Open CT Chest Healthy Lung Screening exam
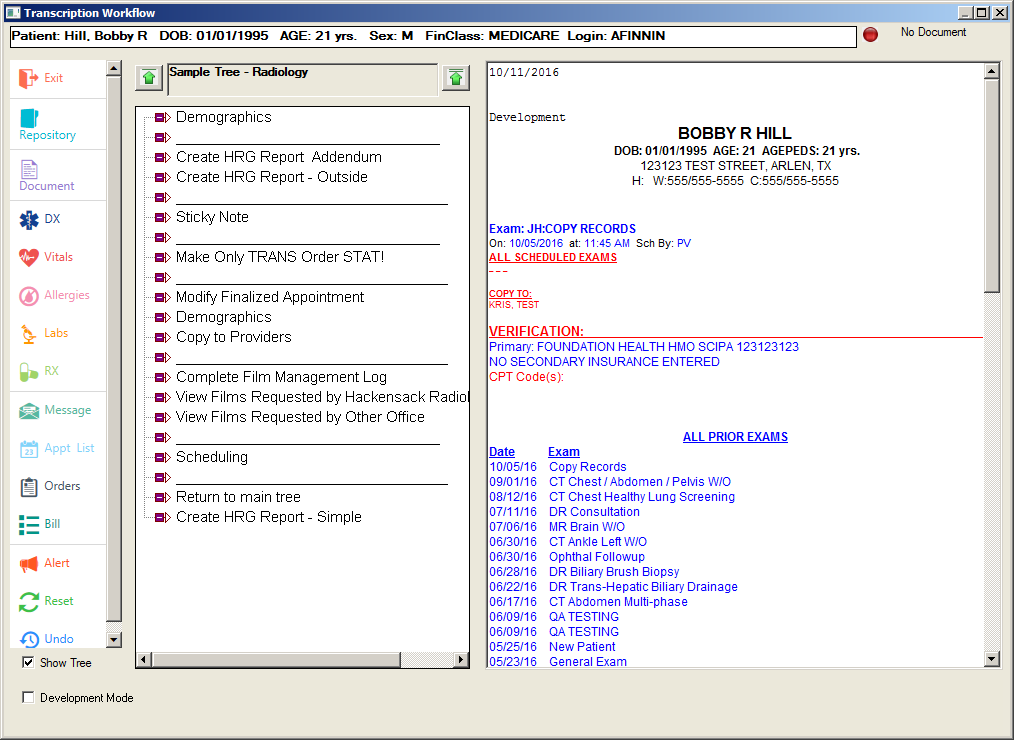The image size is (1014, 740). [x=641, y=497]
